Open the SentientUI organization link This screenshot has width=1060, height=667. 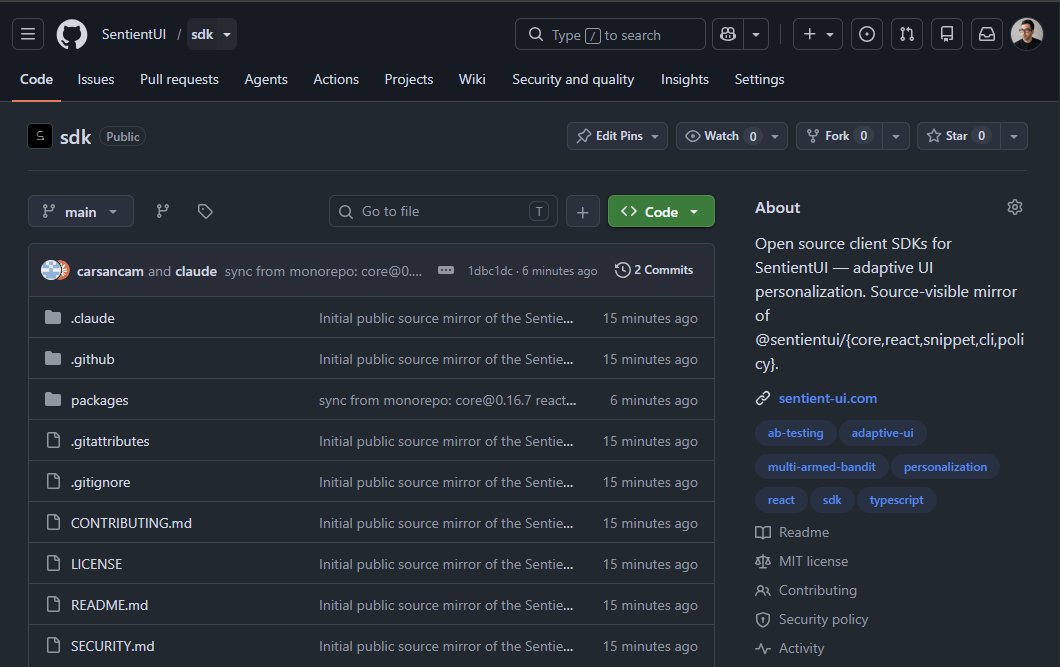(134, 34)
